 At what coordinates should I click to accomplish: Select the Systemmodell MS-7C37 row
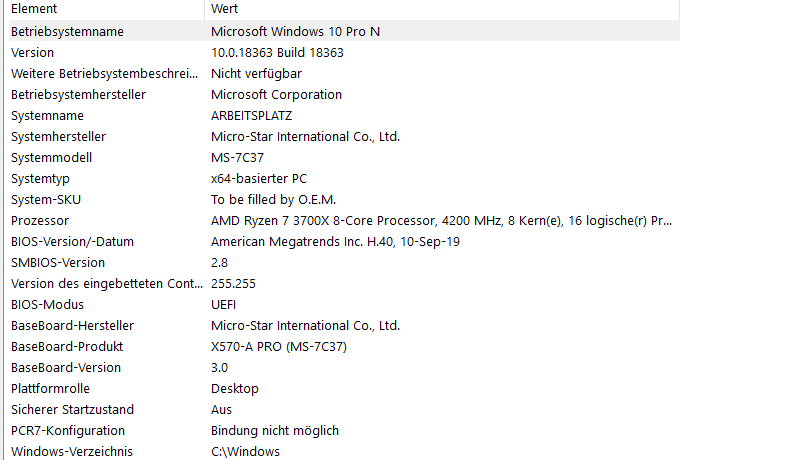coord(344,157)
